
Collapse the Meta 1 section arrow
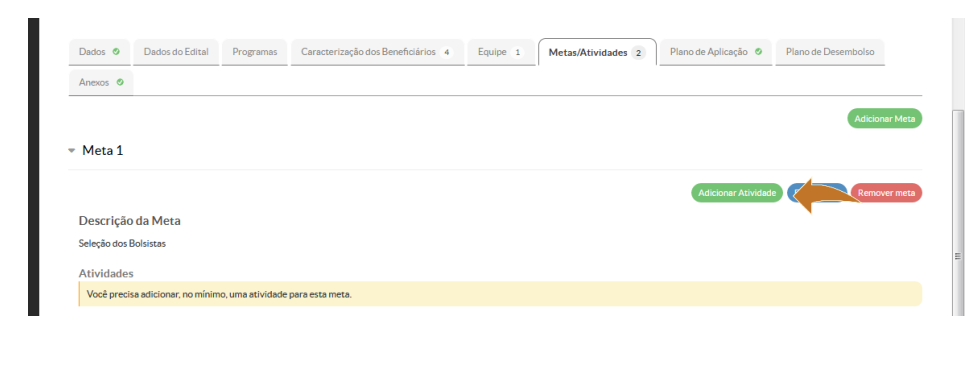[72, 151]
